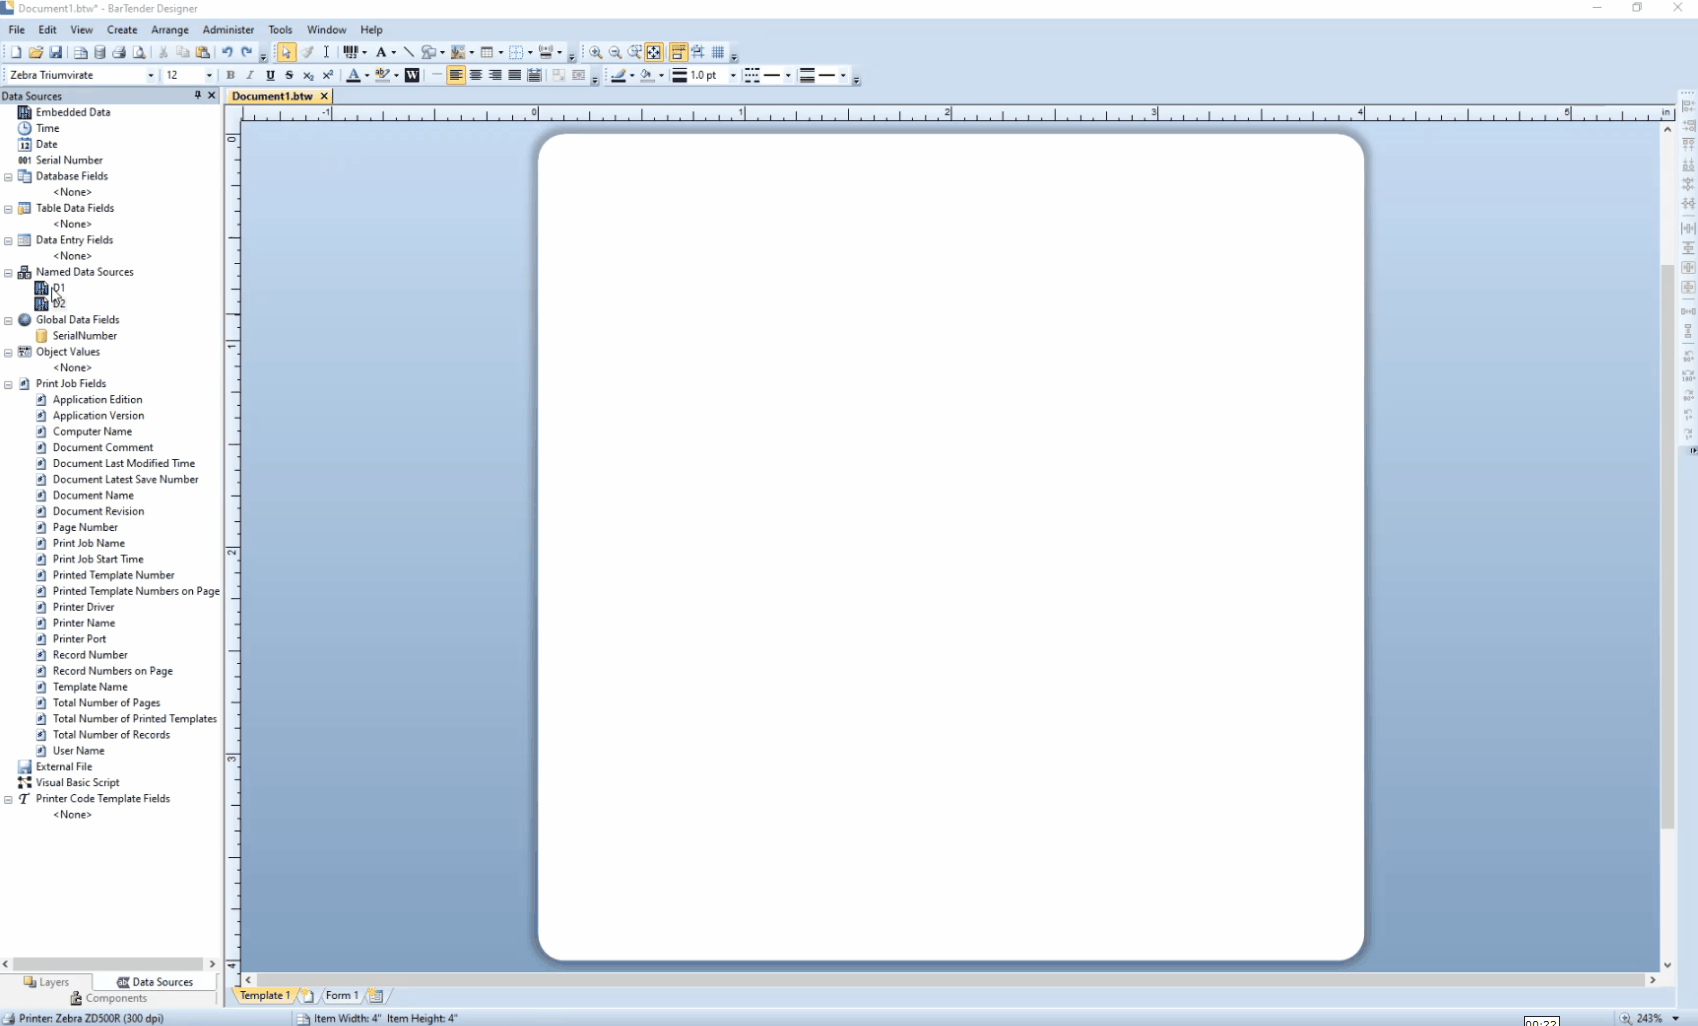
Task: Close the Data Sources panel
Action: pyautogui.click(x=211, y=95)
